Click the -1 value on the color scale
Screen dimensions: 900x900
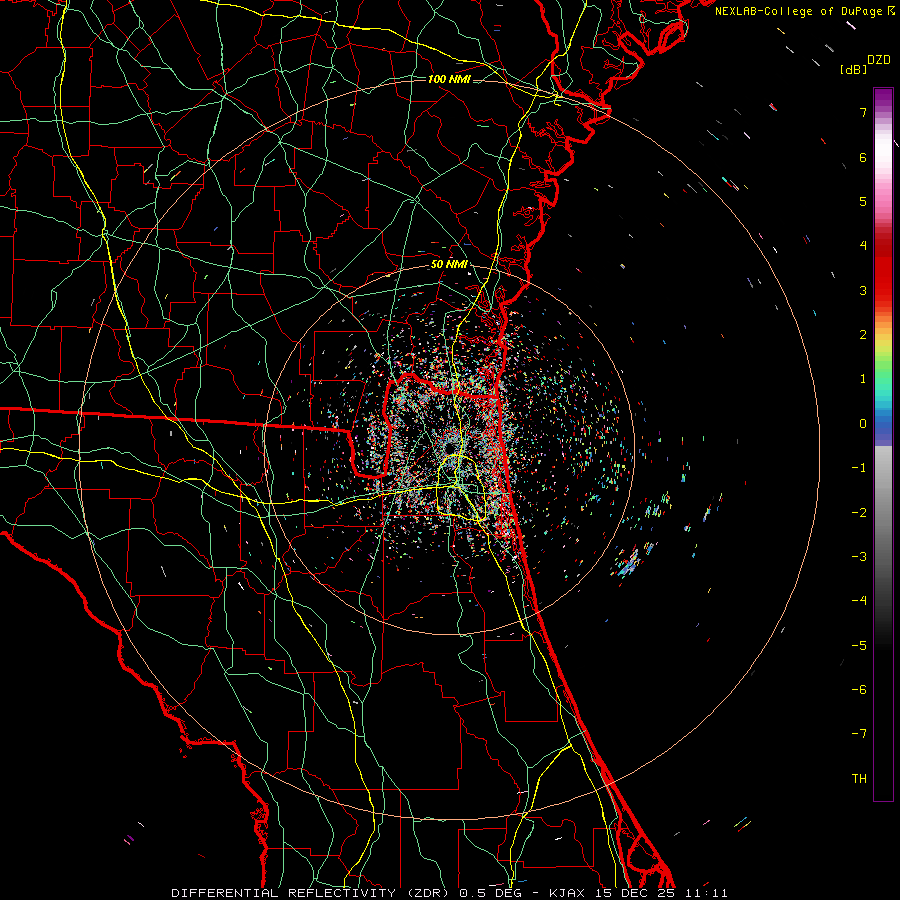point(859,468)
